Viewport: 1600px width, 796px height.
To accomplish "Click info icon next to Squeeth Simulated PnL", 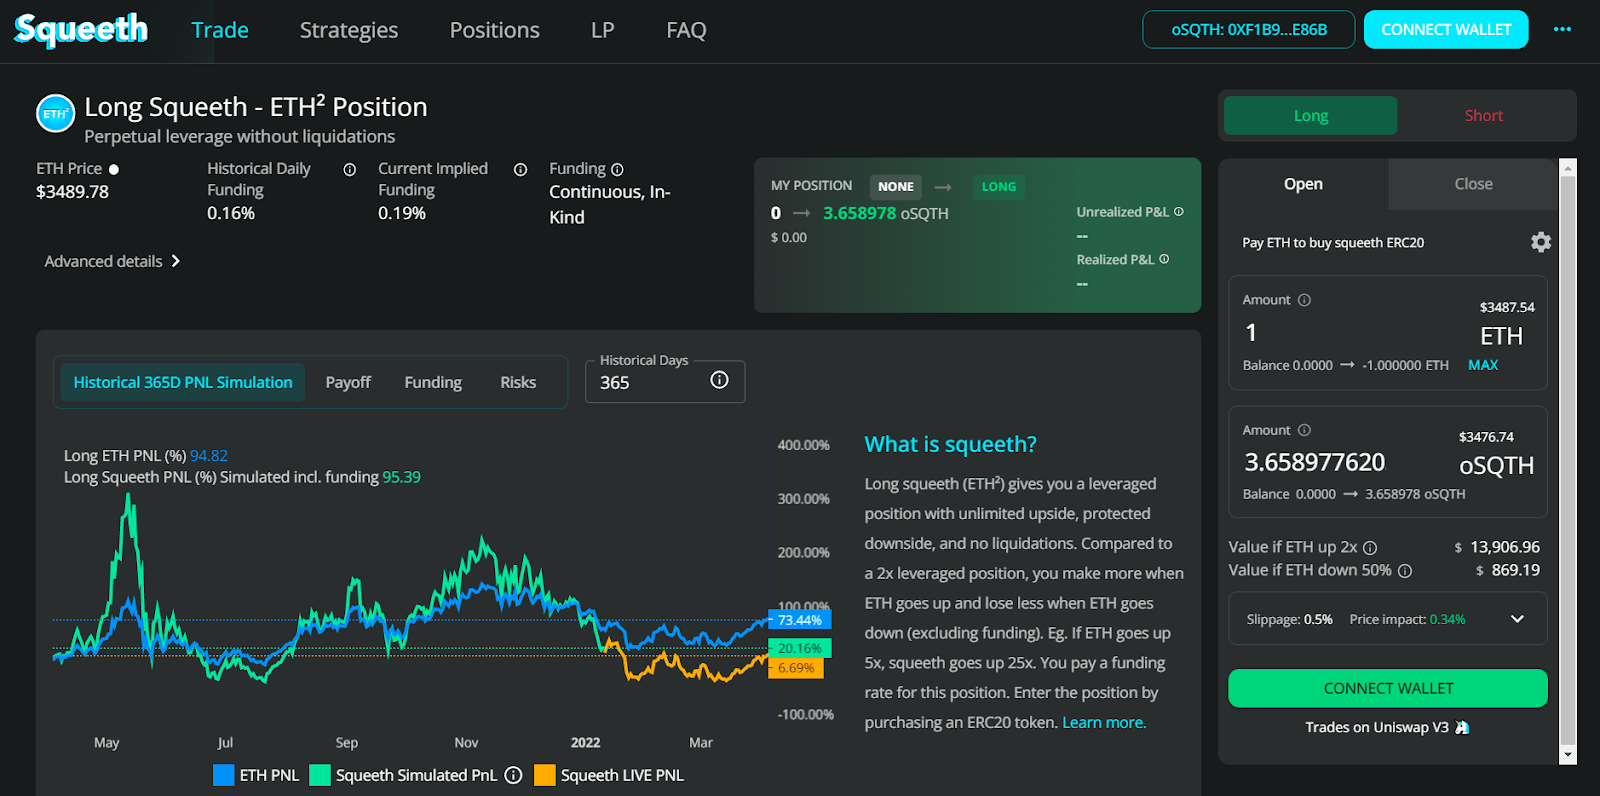I will click(x=513, y=775).
